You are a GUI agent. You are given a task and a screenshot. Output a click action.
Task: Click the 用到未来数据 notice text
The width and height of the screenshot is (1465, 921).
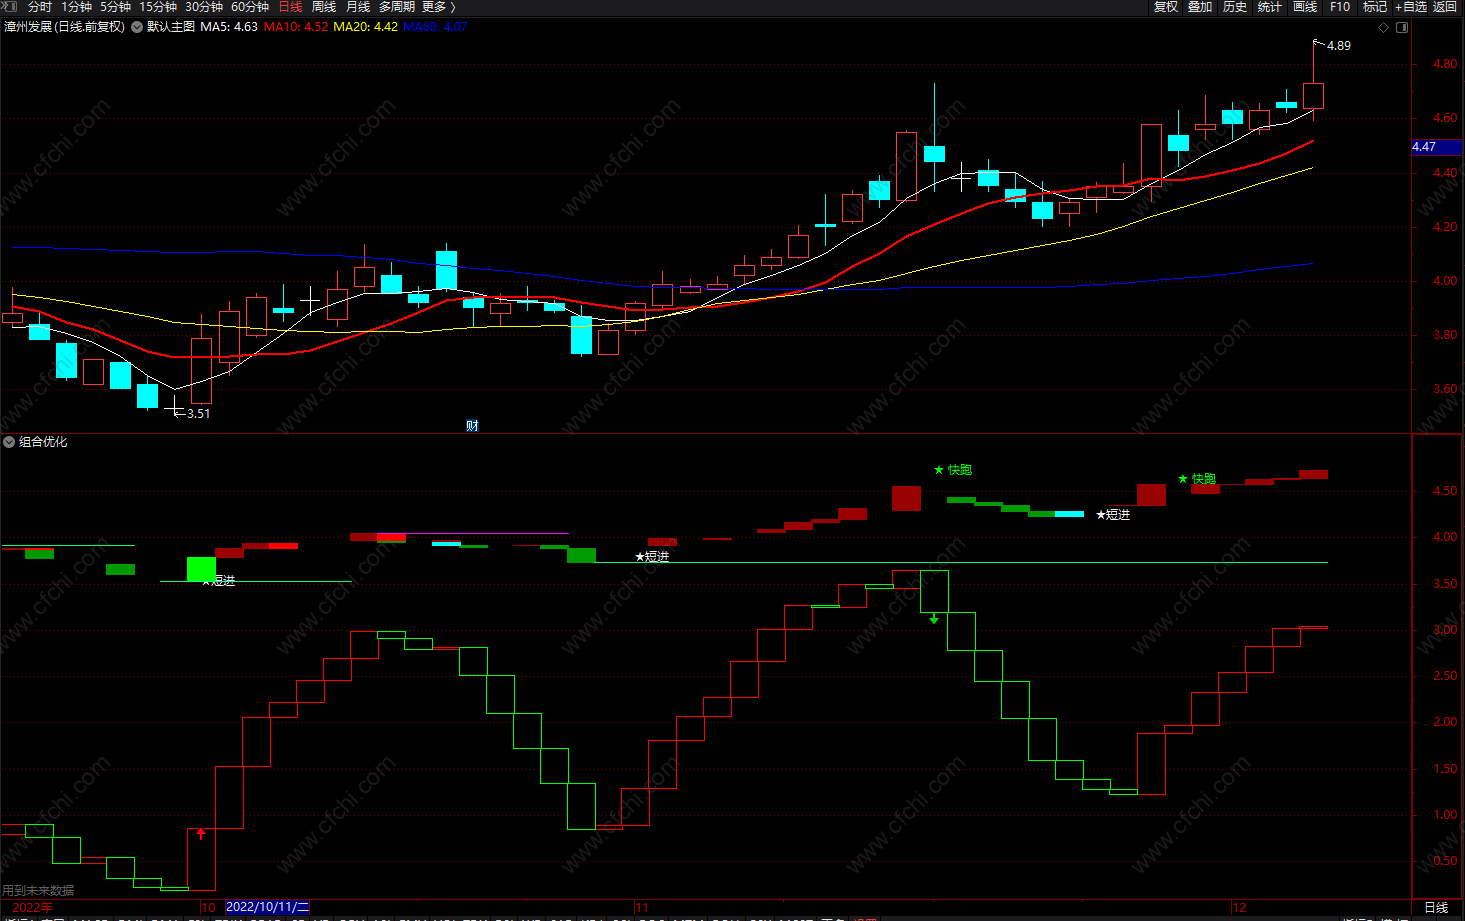[38, 890]
